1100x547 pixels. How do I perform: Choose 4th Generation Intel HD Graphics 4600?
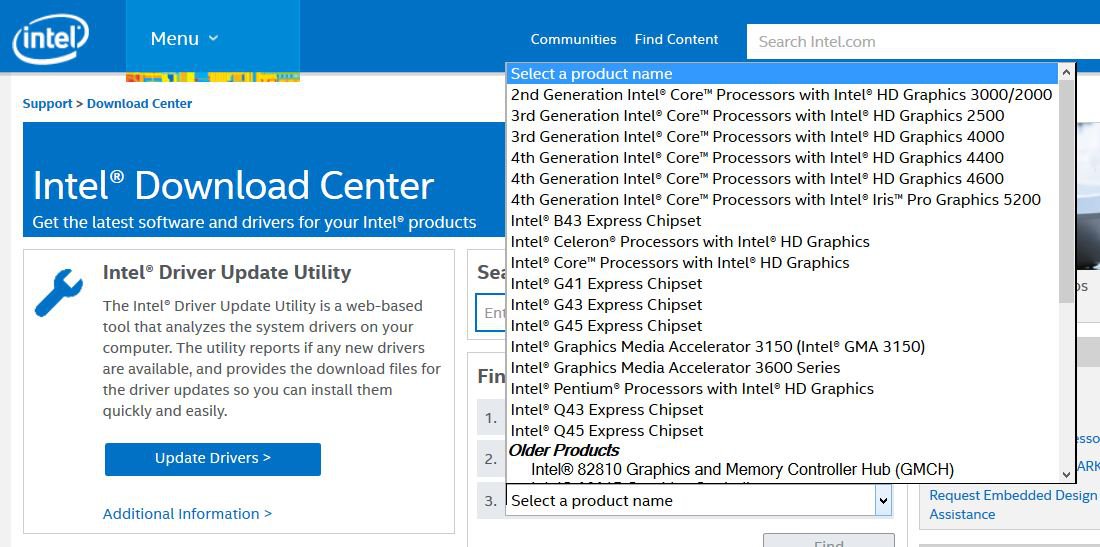click(756, 179)
